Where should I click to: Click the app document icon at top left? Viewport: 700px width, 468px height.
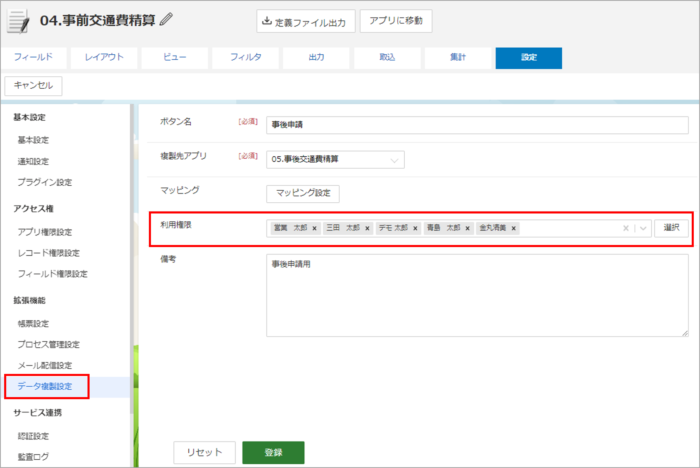click(18, 21)
